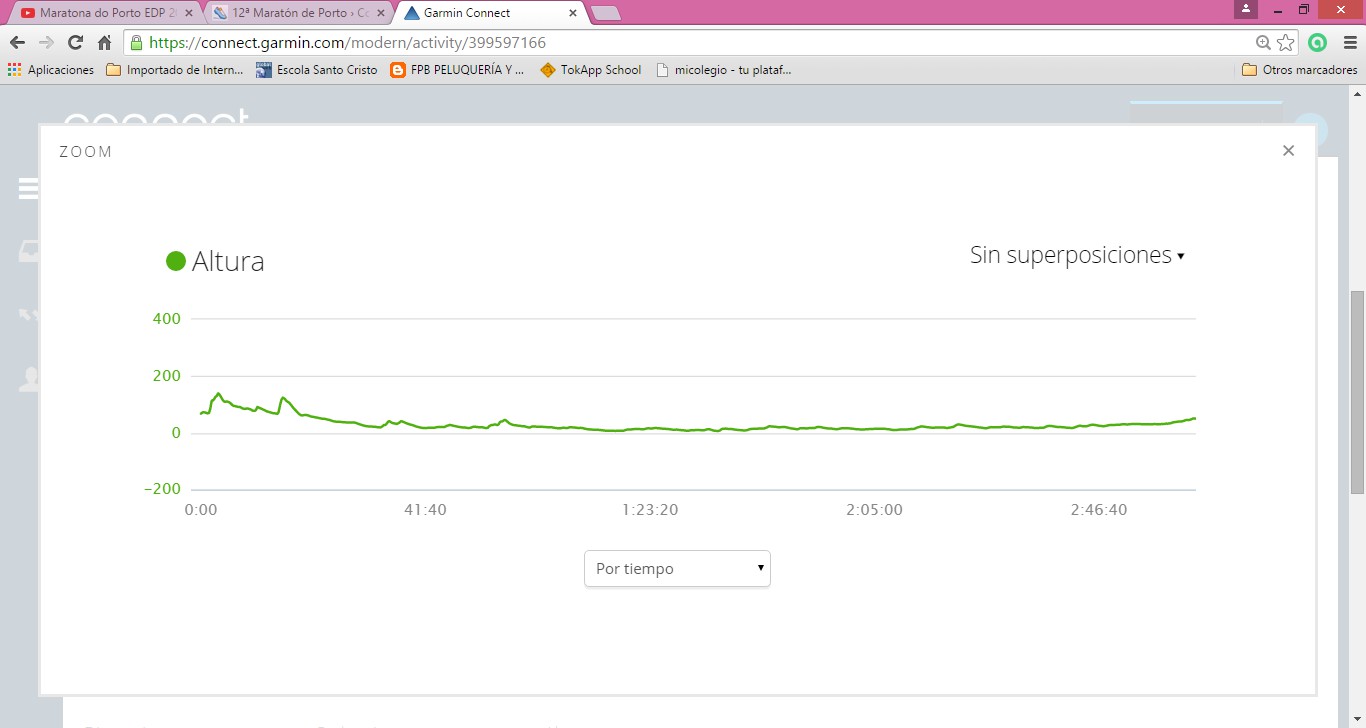Viewport: 1366px width, 728px height.
Task: Expand the Por tiempo selector
Action: [x=677, y=568]
